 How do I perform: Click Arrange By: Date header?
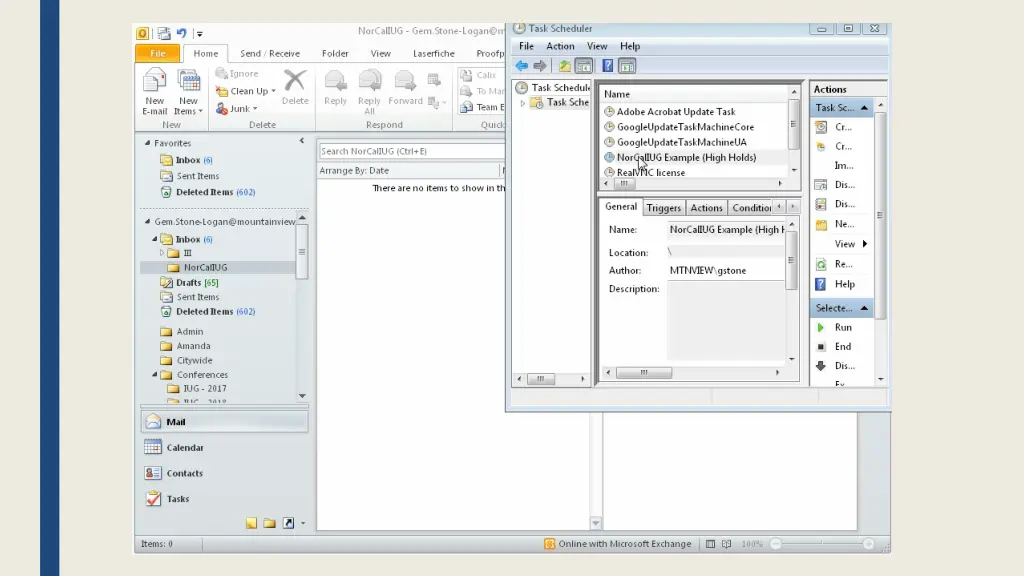tap(354, 170)
